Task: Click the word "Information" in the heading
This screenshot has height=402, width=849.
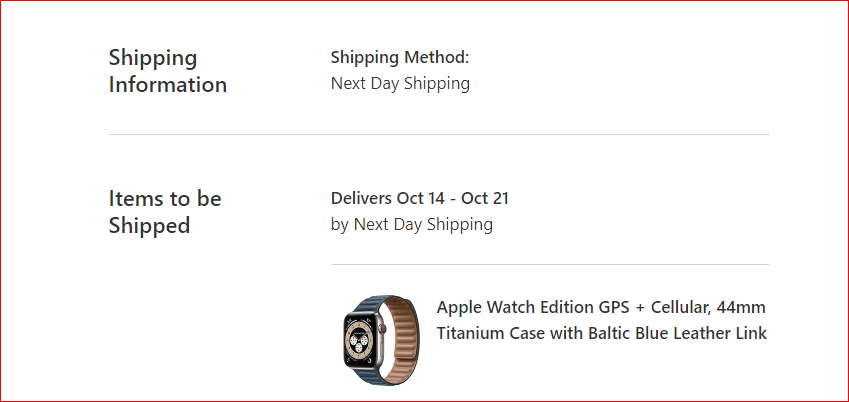Action: 167,85
